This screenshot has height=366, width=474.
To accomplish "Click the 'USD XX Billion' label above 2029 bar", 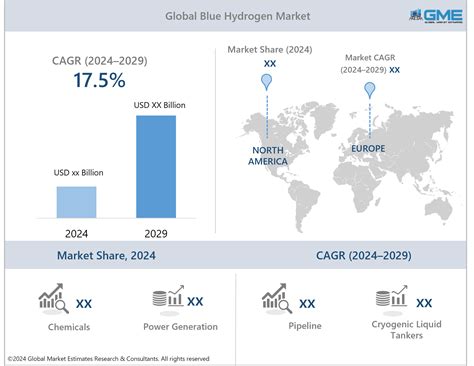I will 159,105.
